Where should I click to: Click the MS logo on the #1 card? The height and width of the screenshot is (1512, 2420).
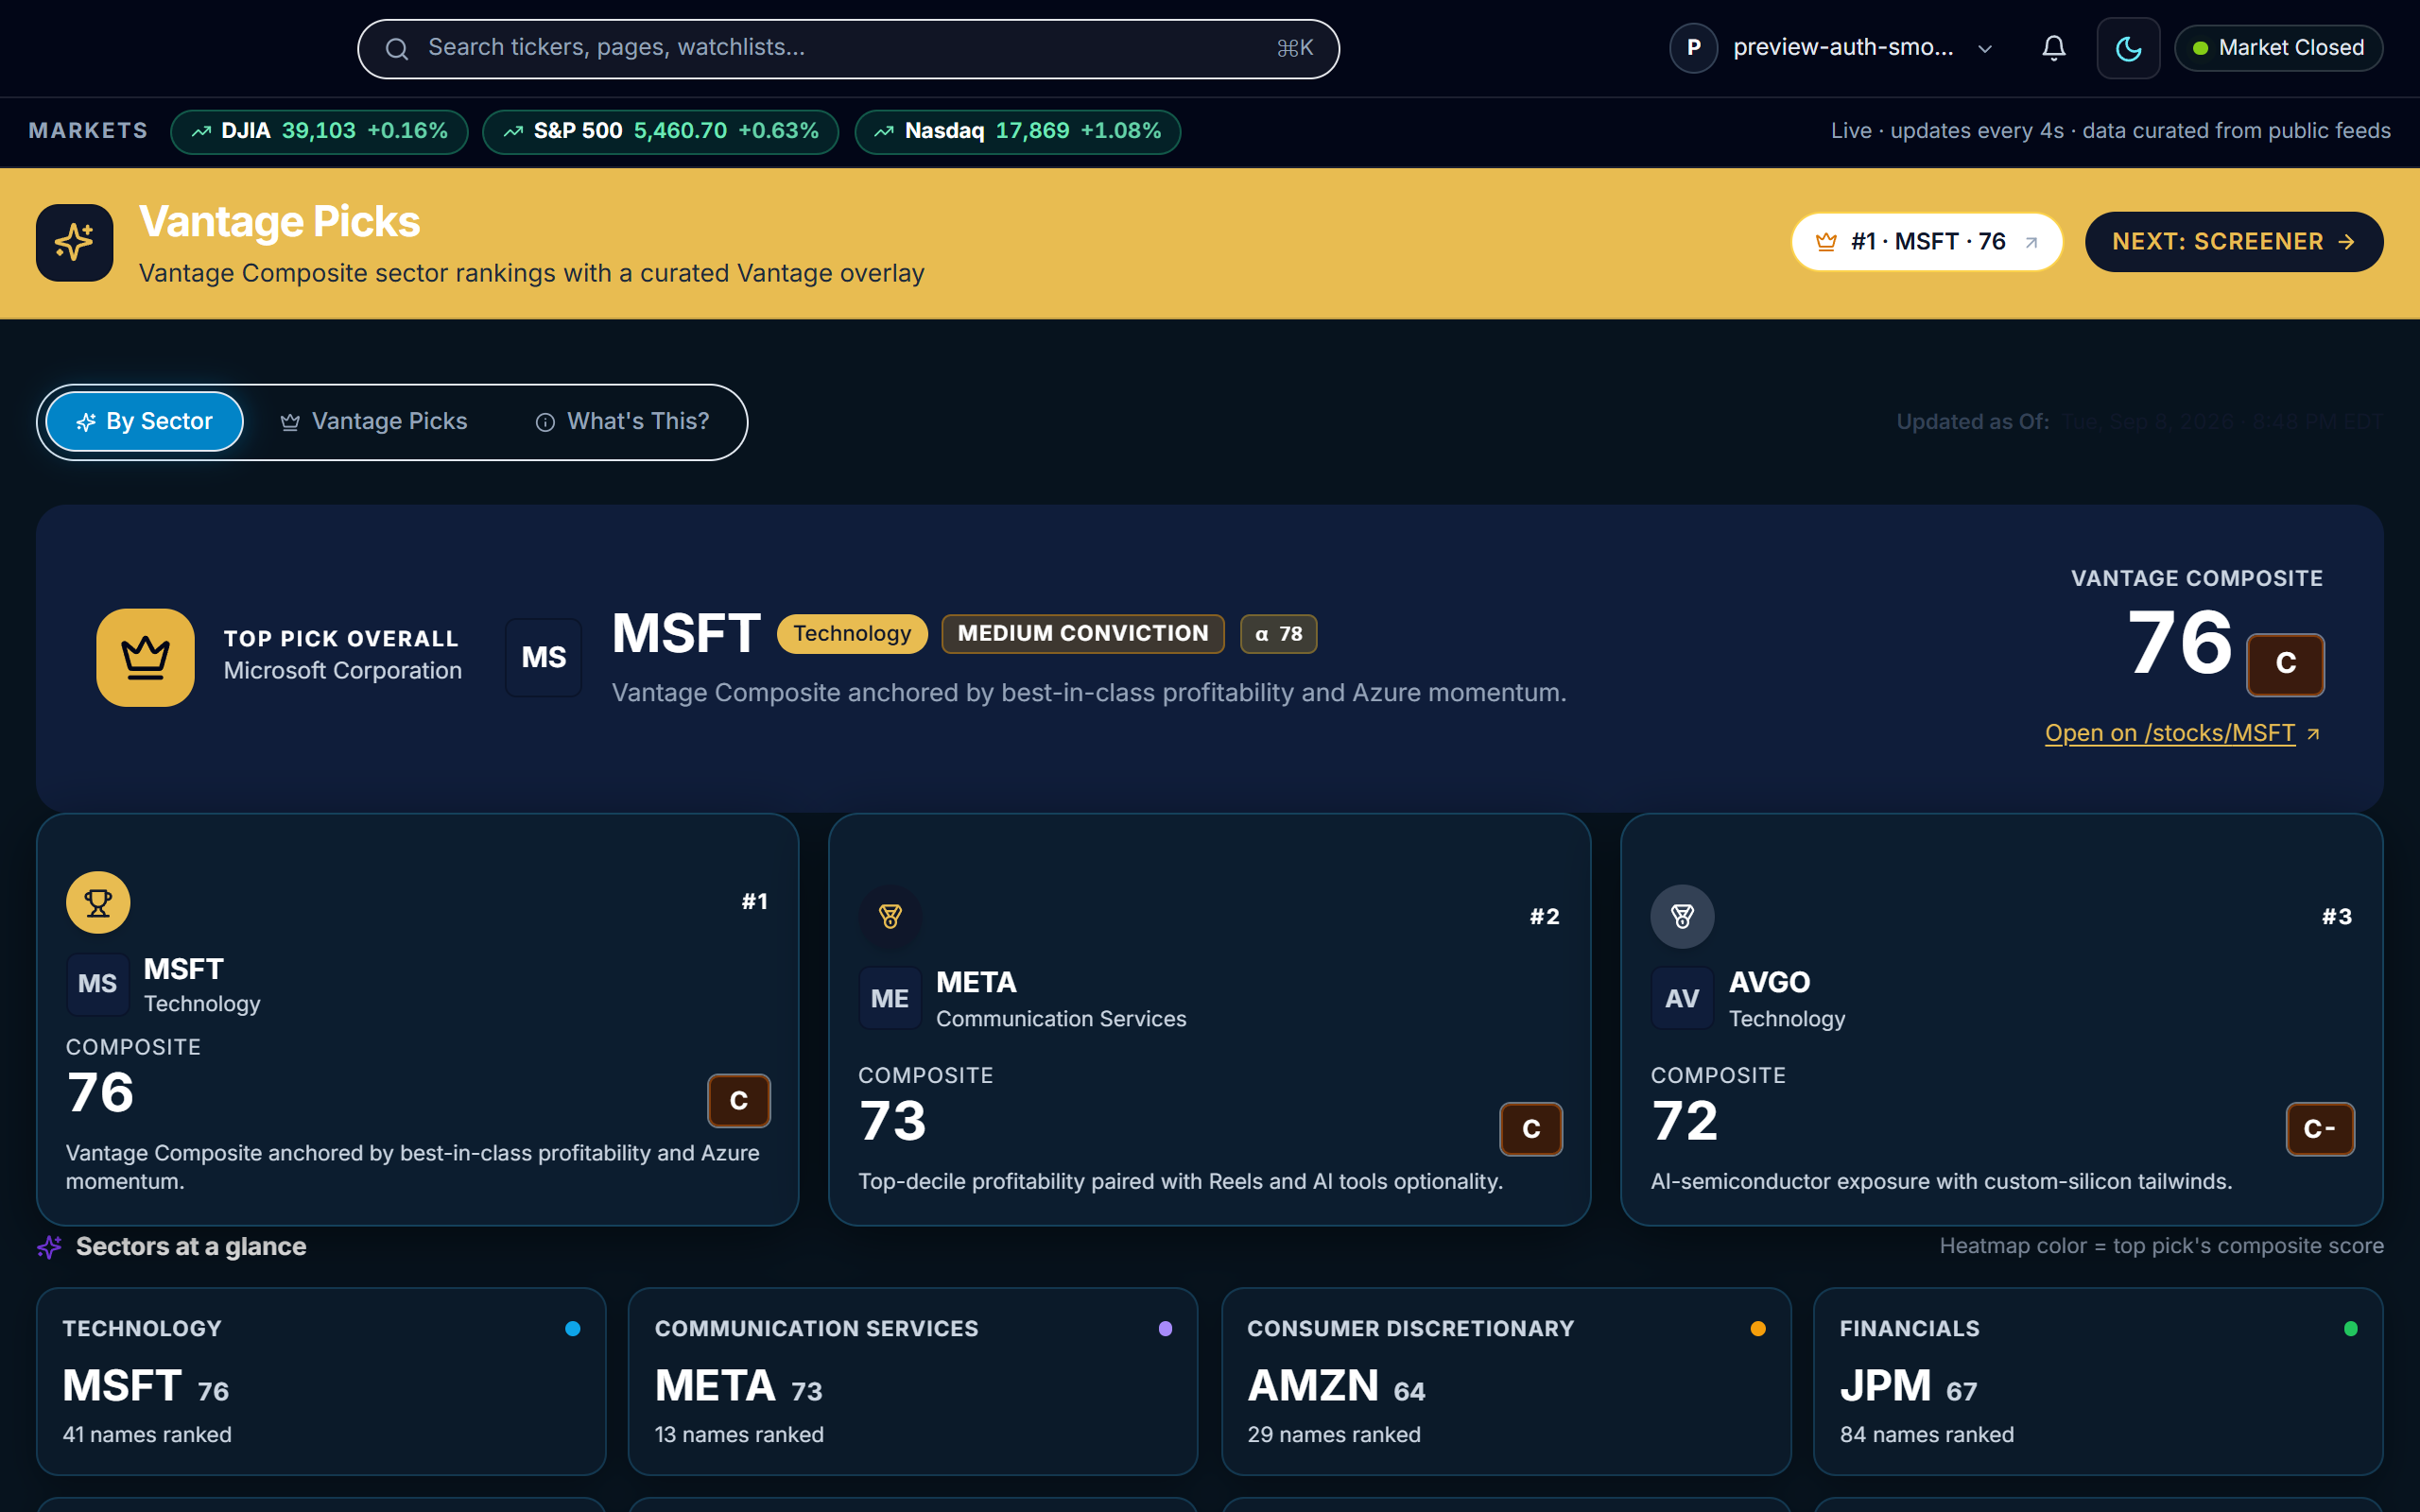(x=97, y=984)
